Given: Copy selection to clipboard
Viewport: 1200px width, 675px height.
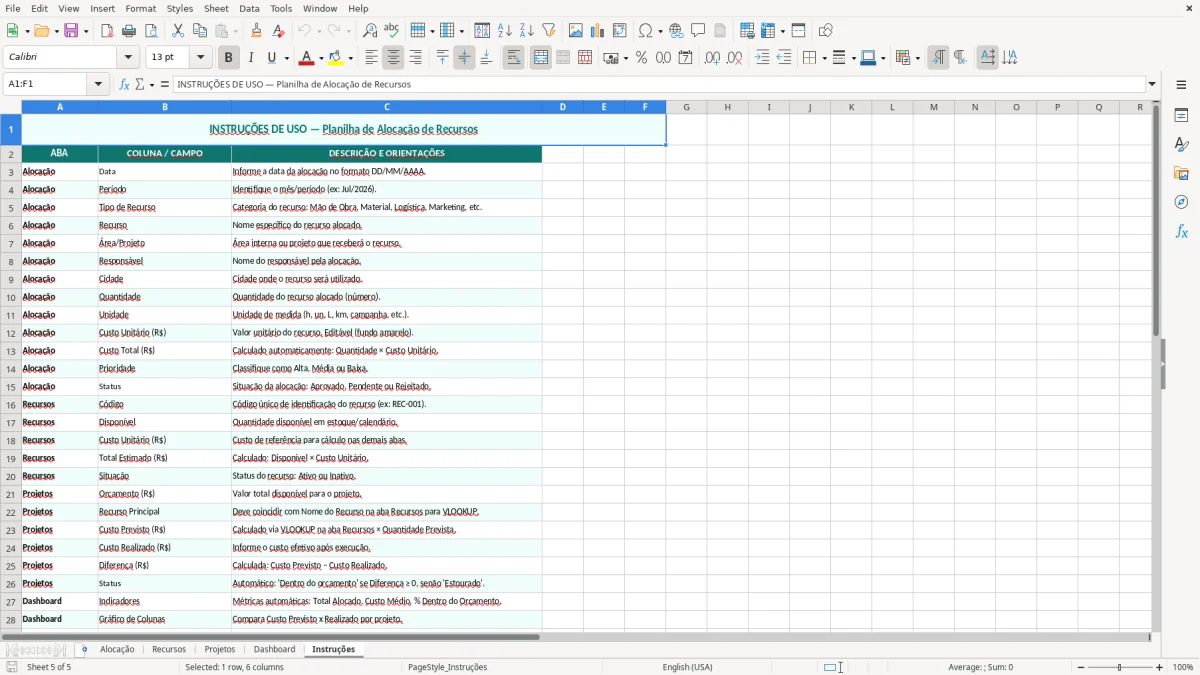Looking at the screenshot, I should tap(200, 31).
